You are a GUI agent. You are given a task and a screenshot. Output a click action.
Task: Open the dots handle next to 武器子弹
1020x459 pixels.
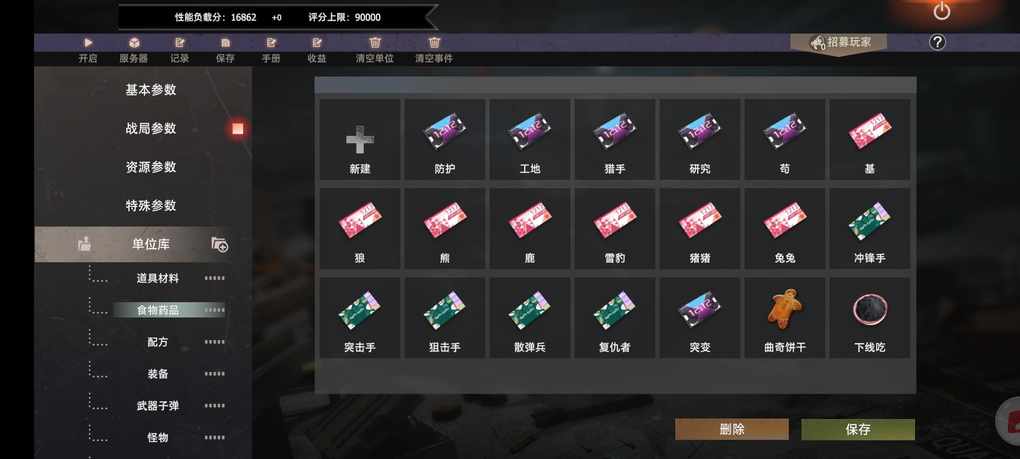tap(215, 406)
